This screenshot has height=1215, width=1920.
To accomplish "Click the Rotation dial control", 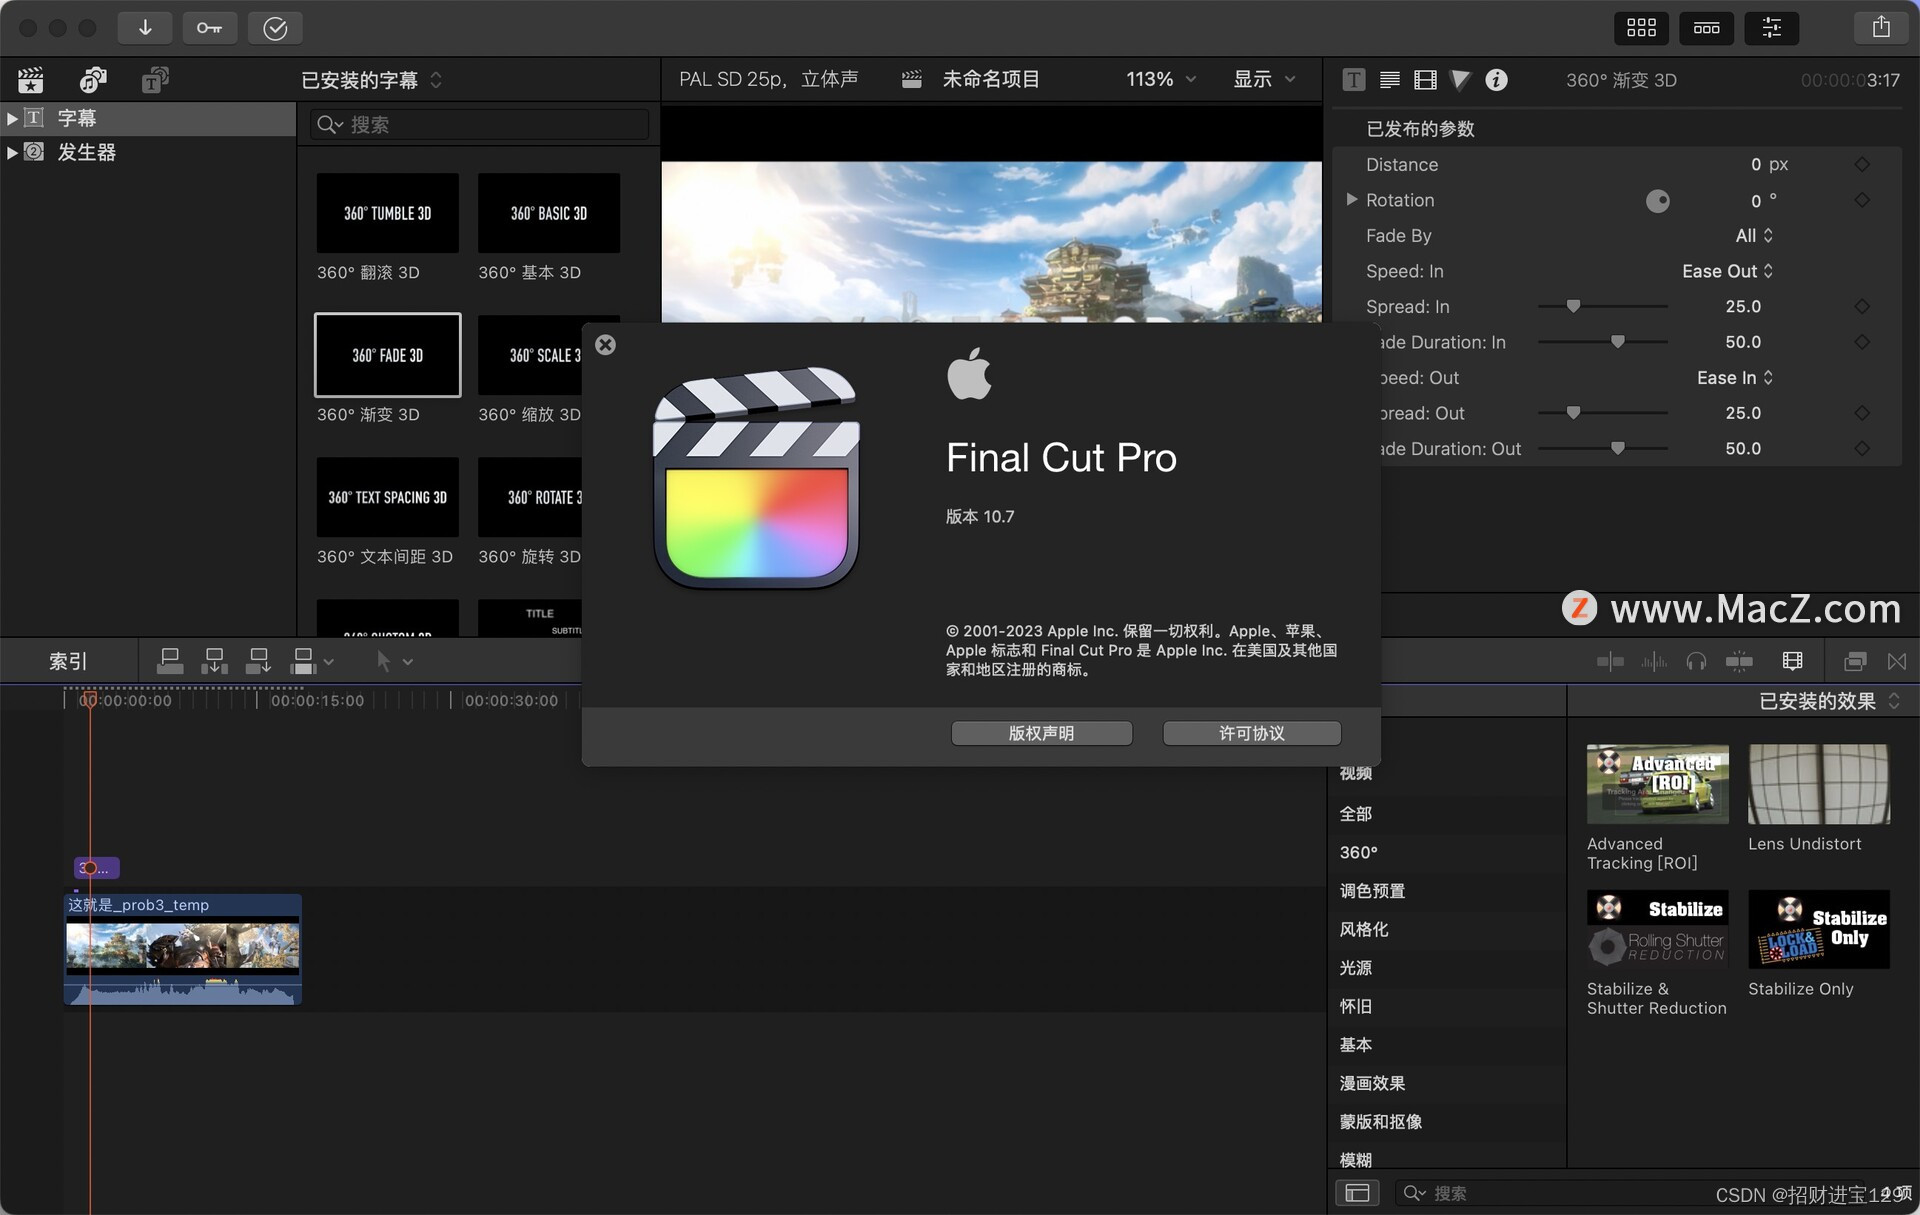I will (1657, 201).
